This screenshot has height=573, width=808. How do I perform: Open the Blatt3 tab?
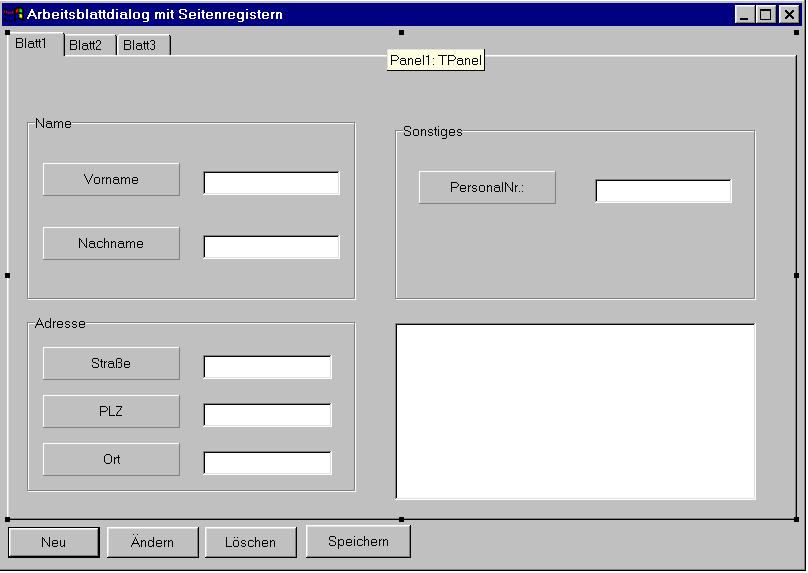140,45
